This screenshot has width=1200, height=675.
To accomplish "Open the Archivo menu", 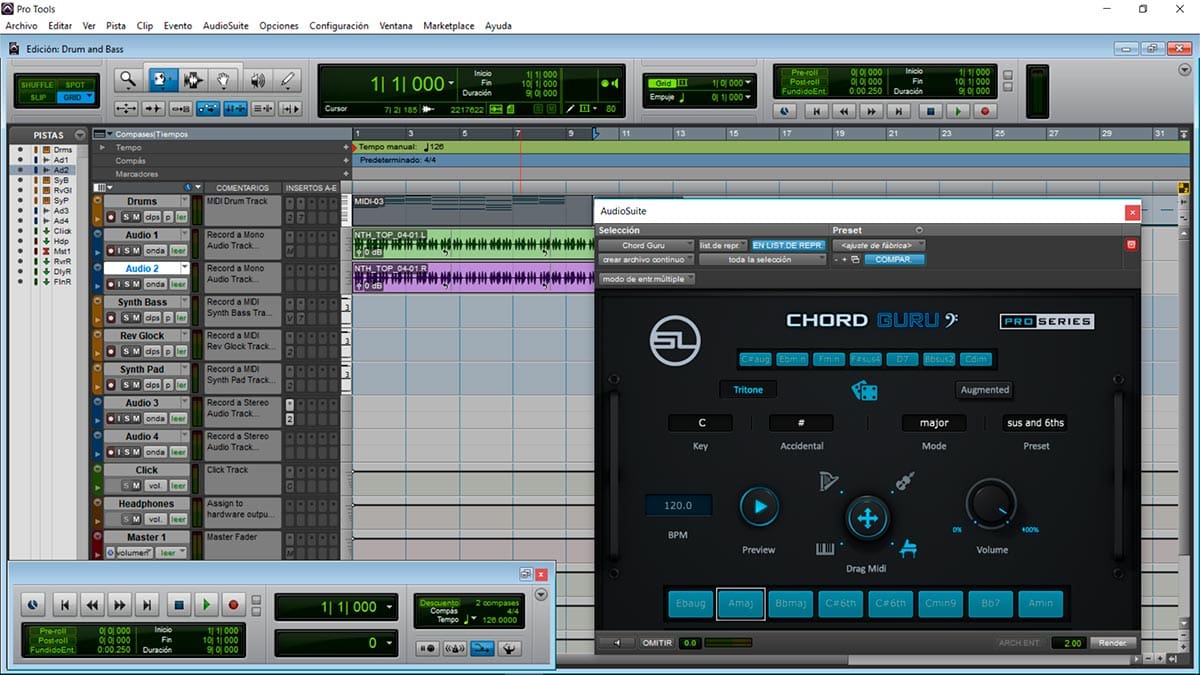I will [21, 26].
